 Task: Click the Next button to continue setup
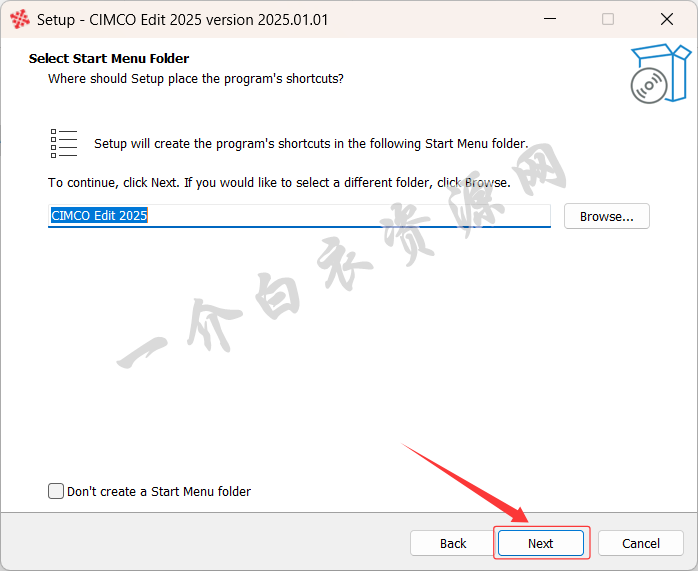pos(540,543)
